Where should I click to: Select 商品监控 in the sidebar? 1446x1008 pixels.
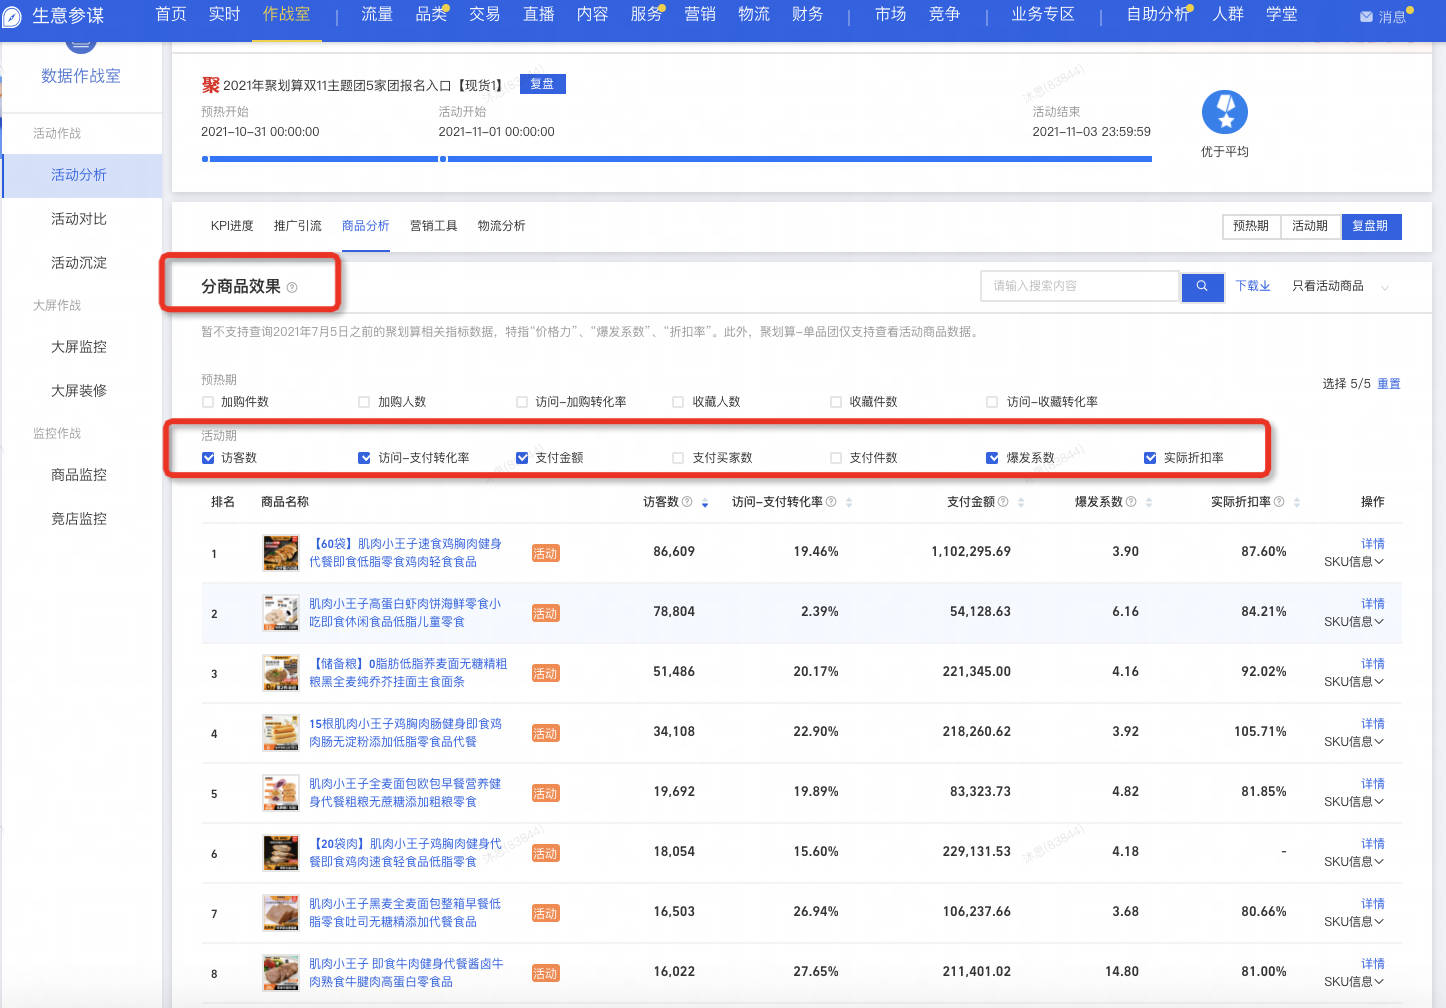click(x=79, y=475)
